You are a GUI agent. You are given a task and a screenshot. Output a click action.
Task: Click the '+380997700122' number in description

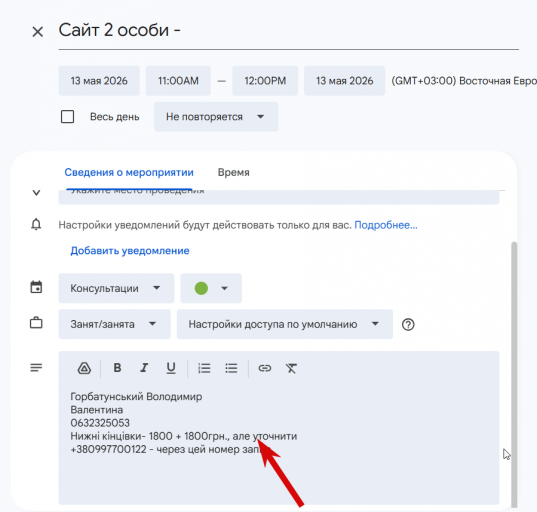point(108,449)
